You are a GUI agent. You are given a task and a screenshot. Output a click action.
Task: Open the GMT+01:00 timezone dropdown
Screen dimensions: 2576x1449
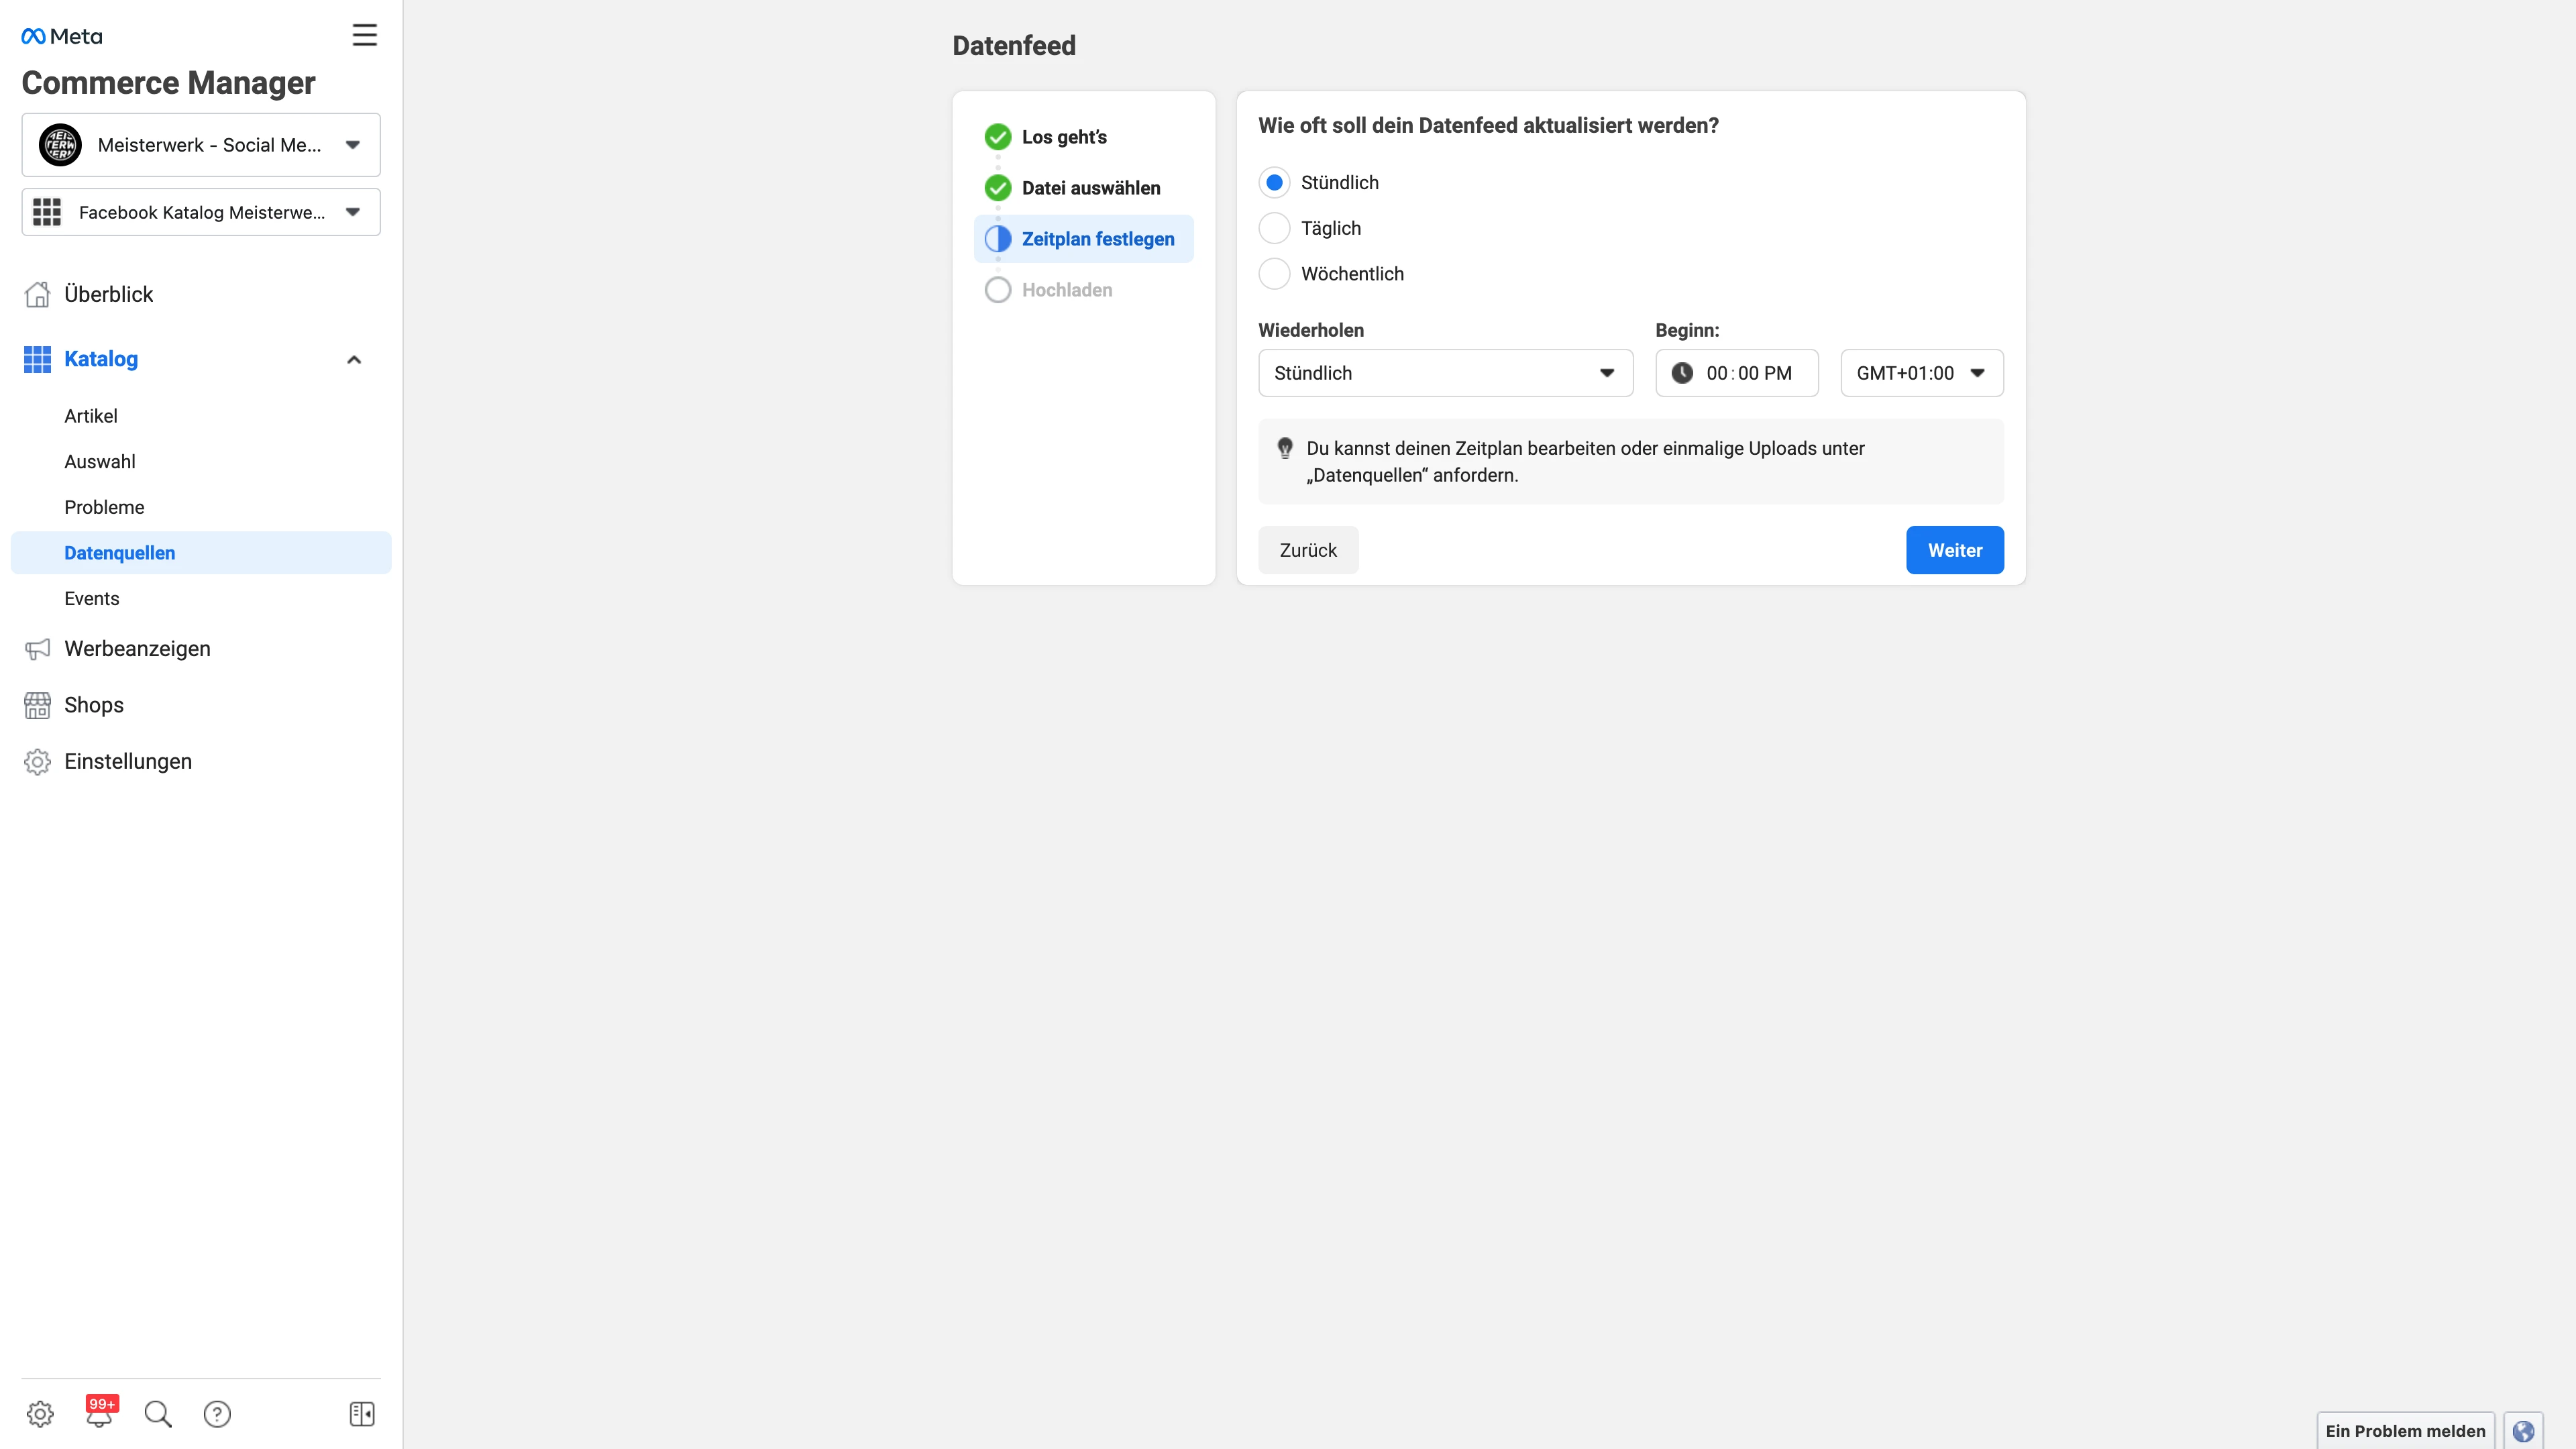1921,373
